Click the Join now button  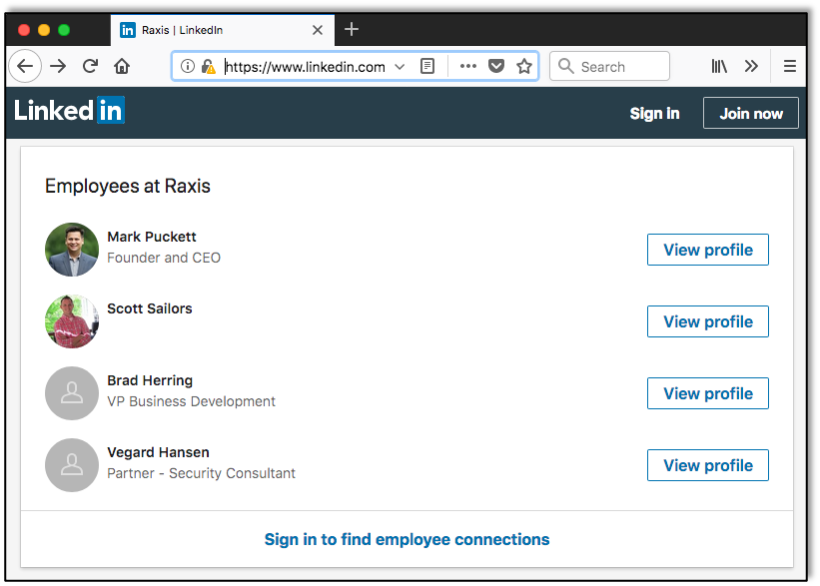[x=750, y=113]
